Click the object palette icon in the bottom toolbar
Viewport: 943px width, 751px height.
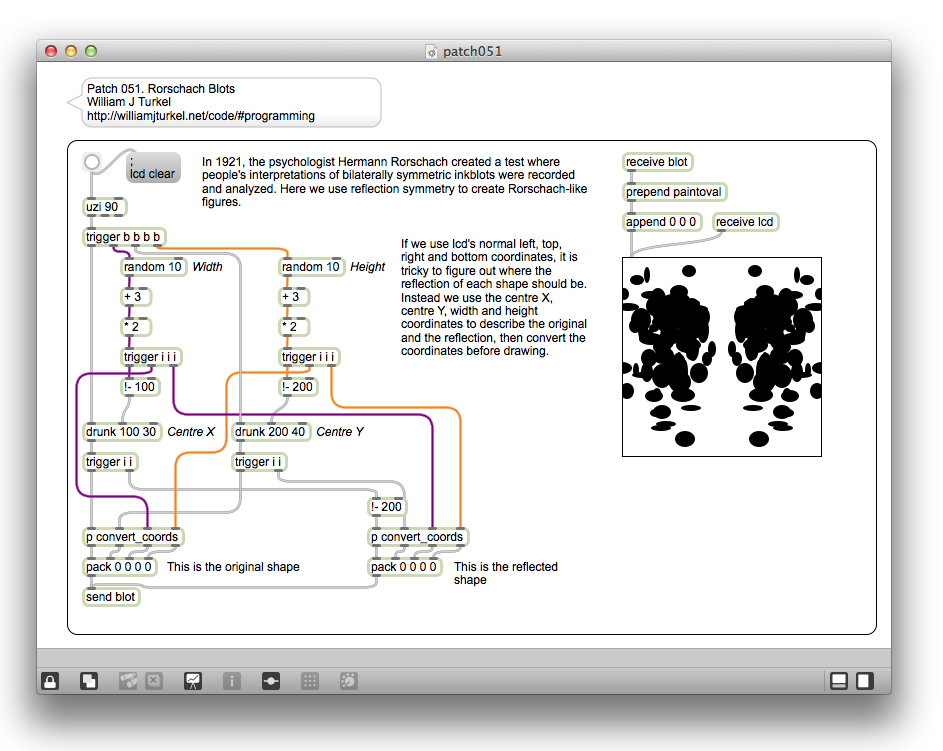tap(128, 681)
